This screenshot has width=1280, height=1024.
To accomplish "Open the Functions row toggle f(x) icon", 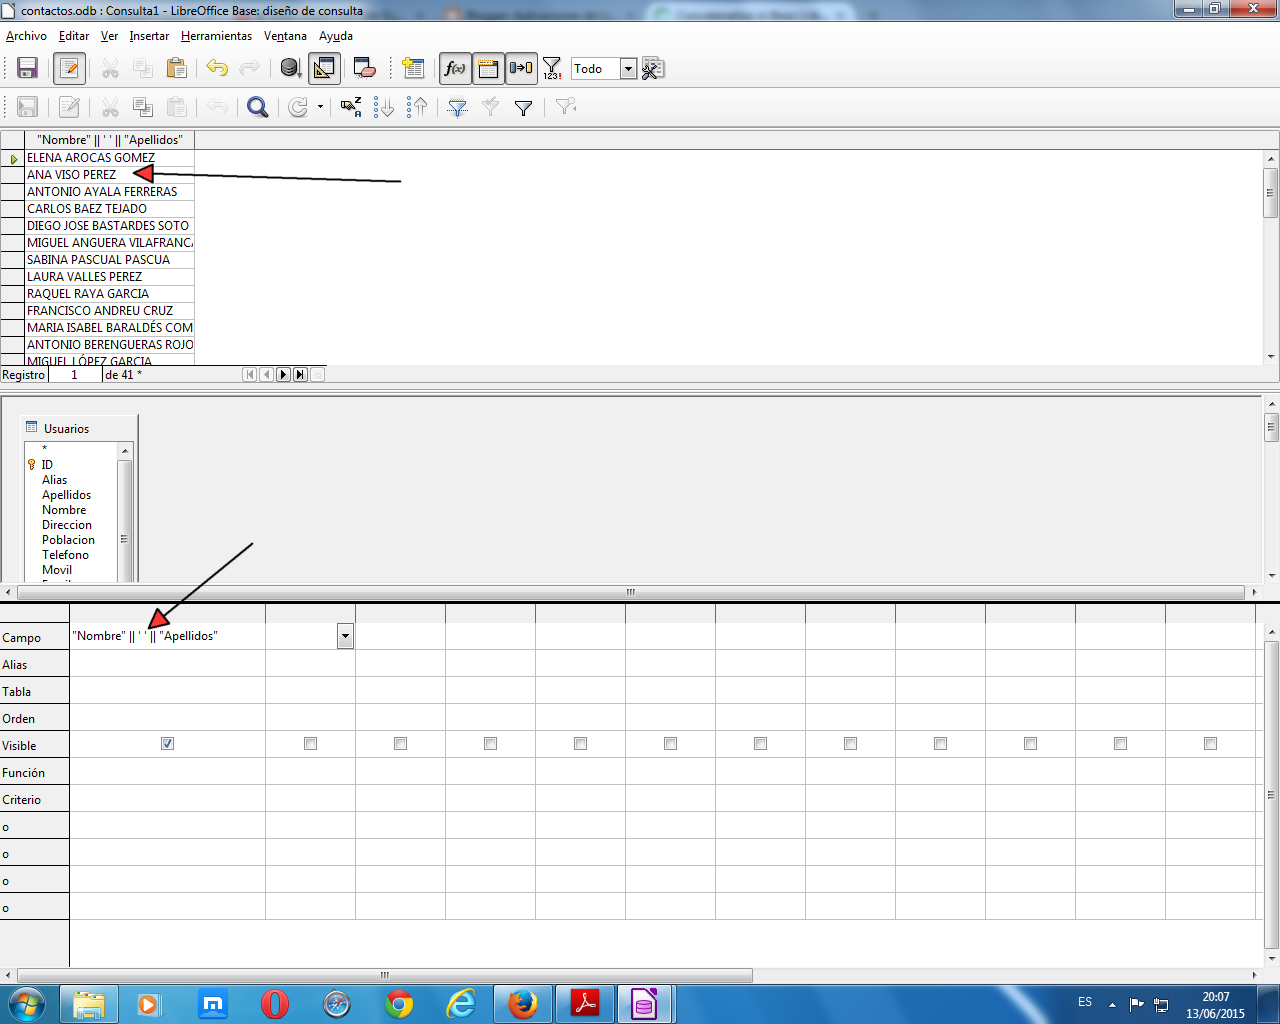I will point(453,68).
